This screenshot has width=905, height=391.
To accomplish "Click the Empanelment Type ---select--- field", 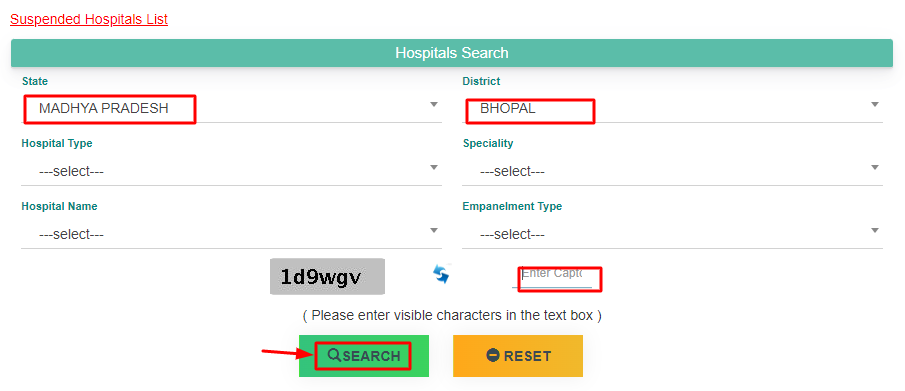I will click(x=672, y=234).
